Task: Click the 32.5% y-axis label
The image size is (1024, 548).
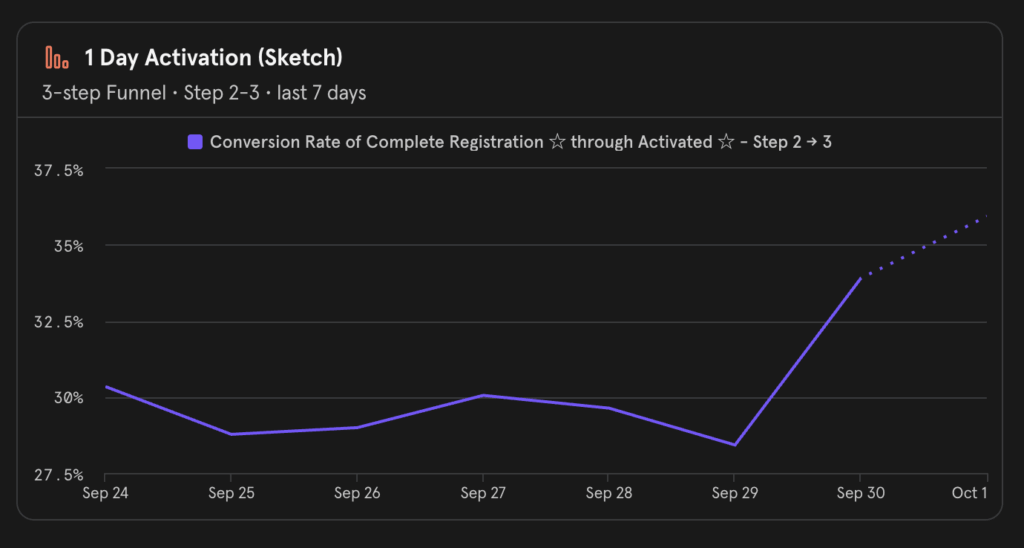Action: (57, 322)
